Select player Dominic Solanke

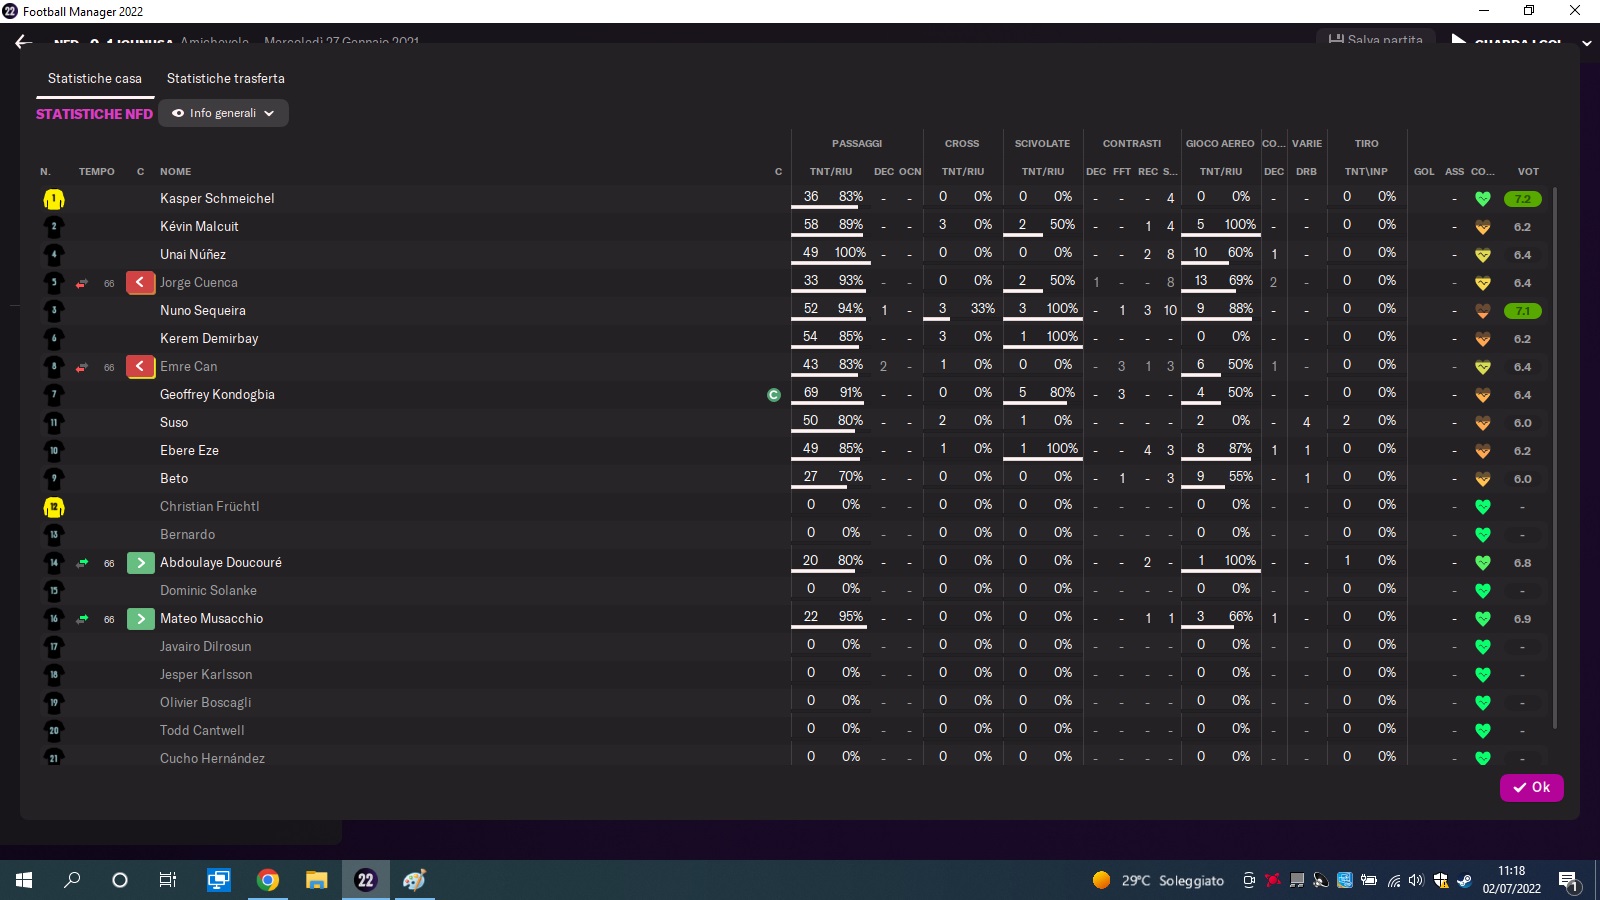pos(208,591)
